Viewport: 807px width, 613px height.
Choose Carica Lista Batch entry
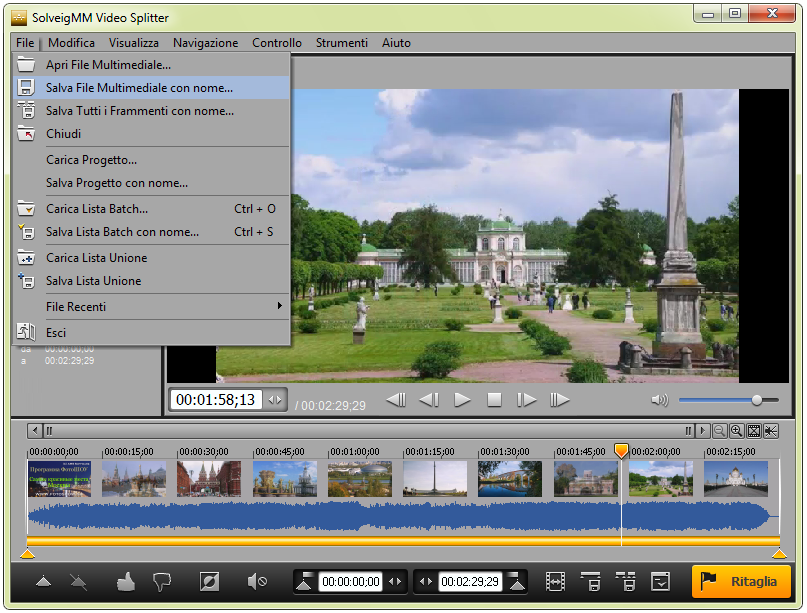pyautogui.click(x=151, y=209)
